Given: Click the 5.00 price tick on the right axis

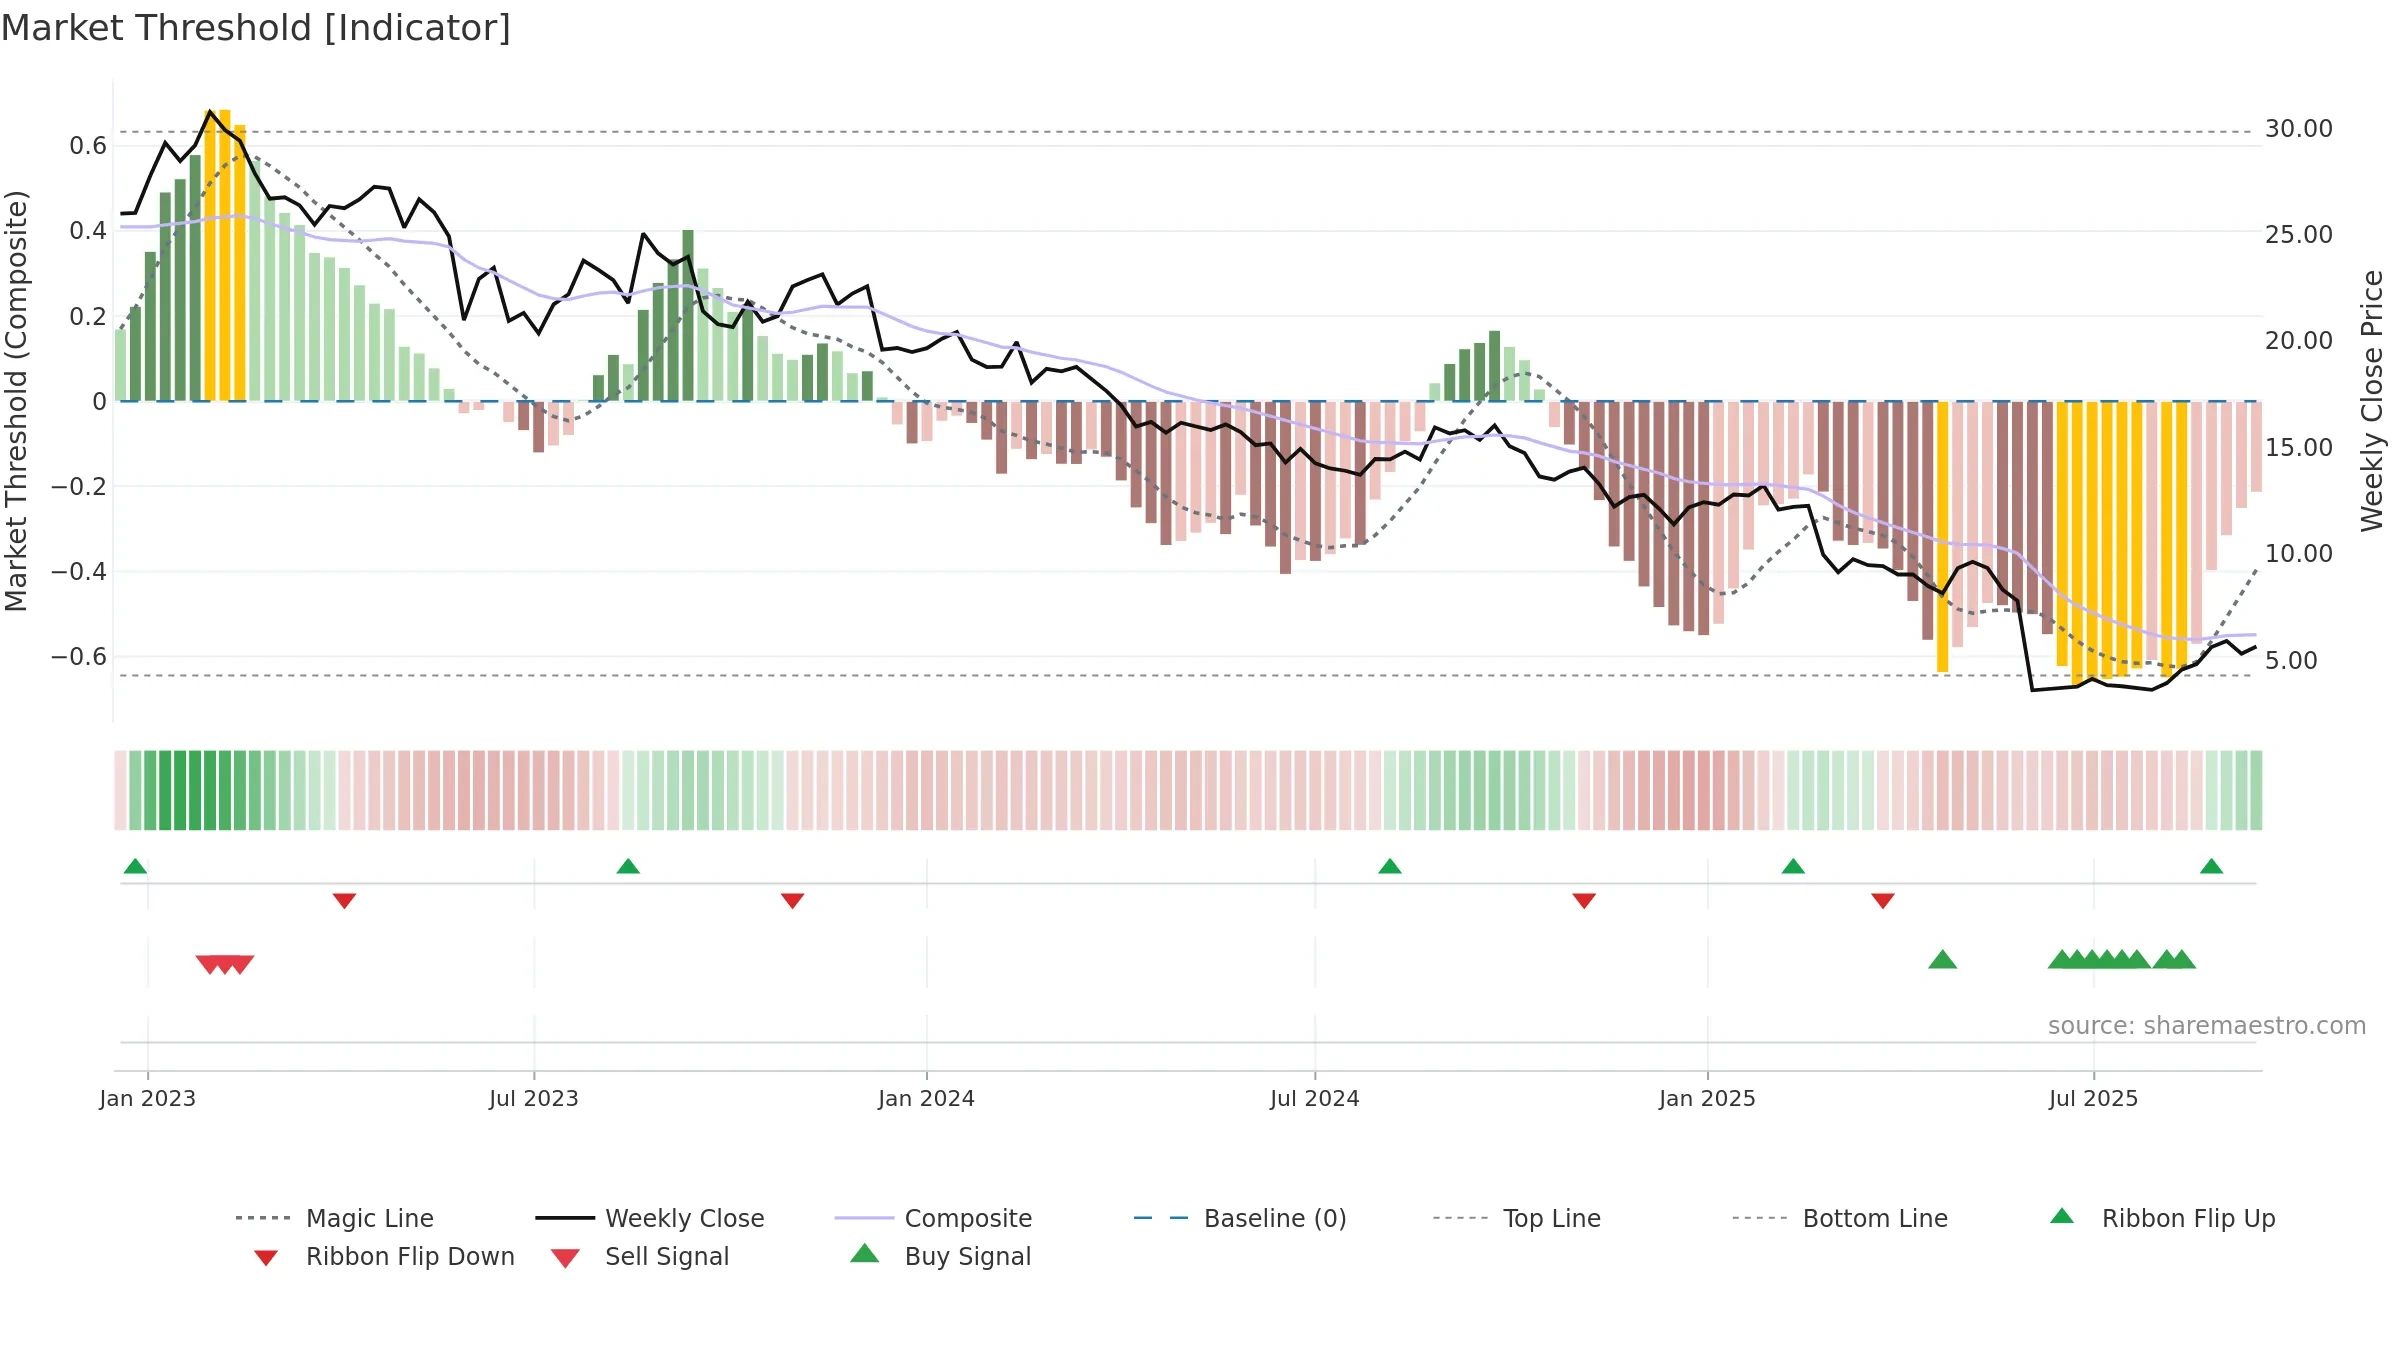Looking at the screenshot, I should [x=2291, y=661].
